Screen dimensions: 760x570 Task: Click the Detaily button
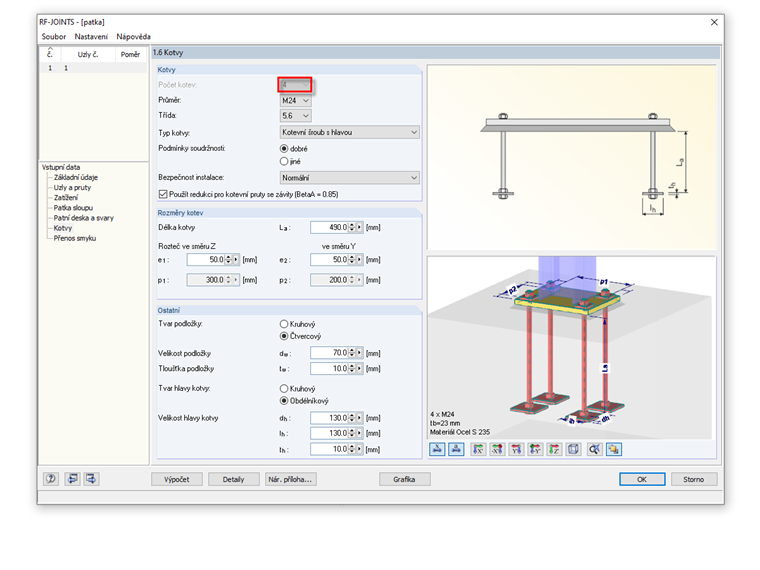coord(234,479)
